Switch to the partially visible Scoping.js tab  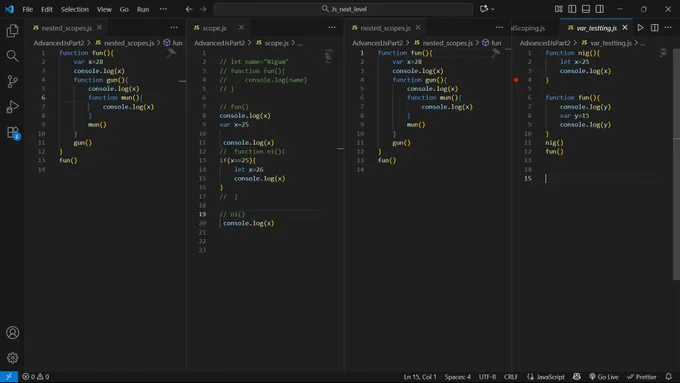point(528,28)
